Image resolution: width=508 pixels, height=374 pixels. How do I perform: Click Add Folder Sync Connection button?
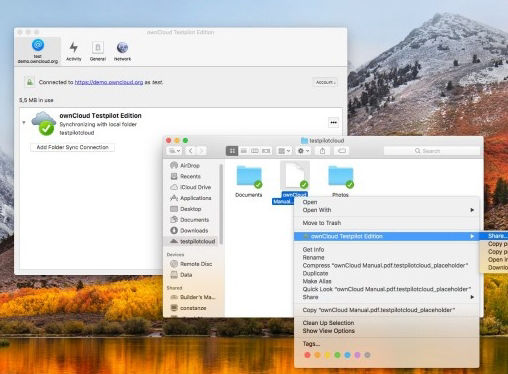72,147
